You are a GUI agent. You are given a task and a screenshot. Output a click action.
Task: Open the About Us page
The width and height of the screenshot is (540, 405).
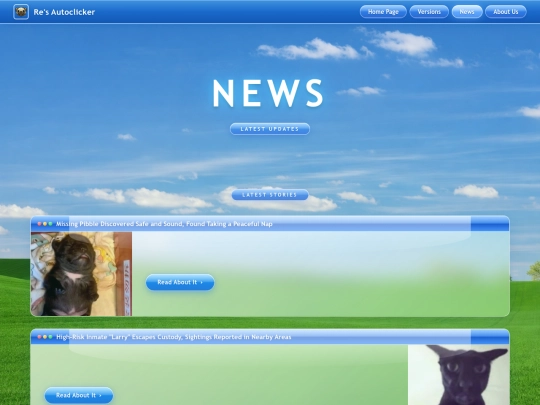point(506,12)
